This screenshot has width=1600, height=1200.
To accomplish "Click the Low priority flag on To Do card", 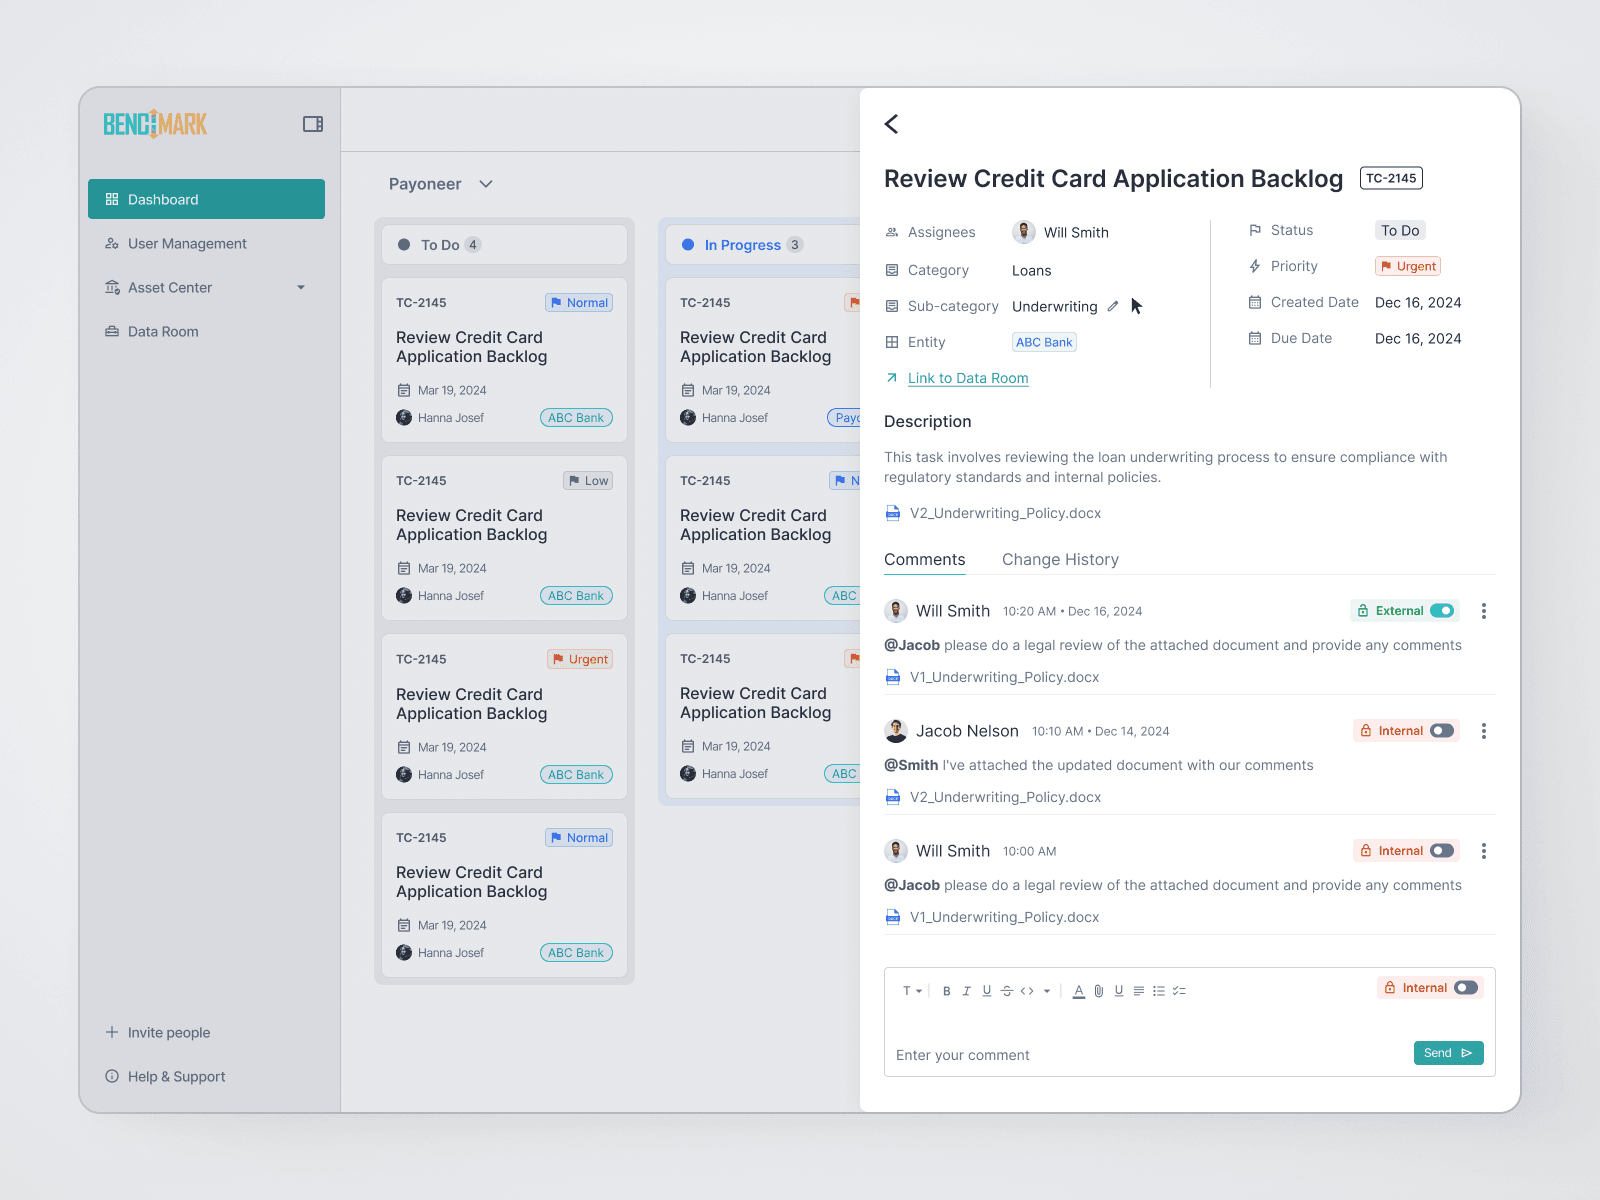I will 588,481.
